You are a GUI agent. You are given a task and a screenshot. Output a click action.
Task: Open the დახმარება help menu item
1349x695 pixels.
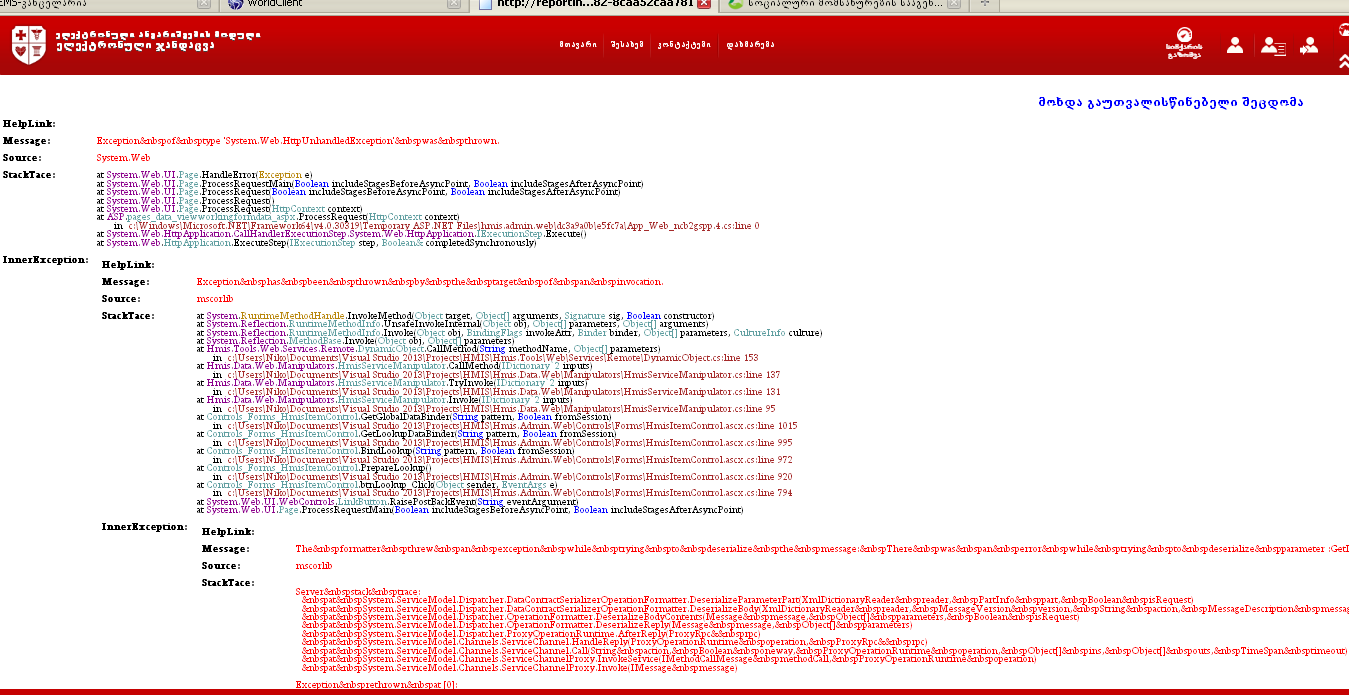pos(749,45)
